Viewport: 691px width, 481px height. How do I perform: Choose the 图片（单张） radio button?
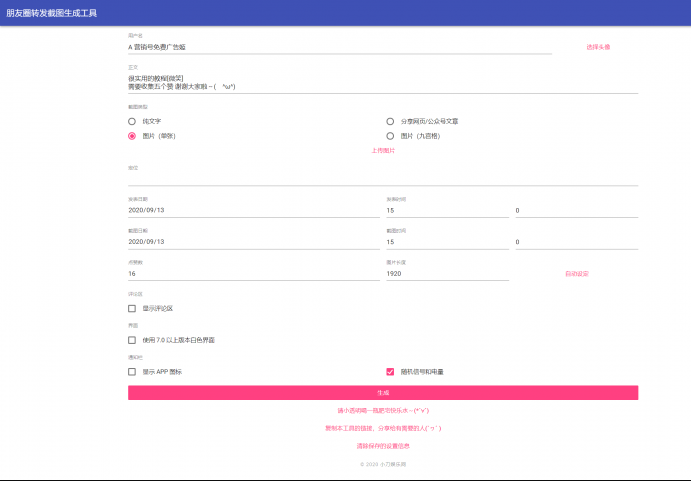point(132,136)
